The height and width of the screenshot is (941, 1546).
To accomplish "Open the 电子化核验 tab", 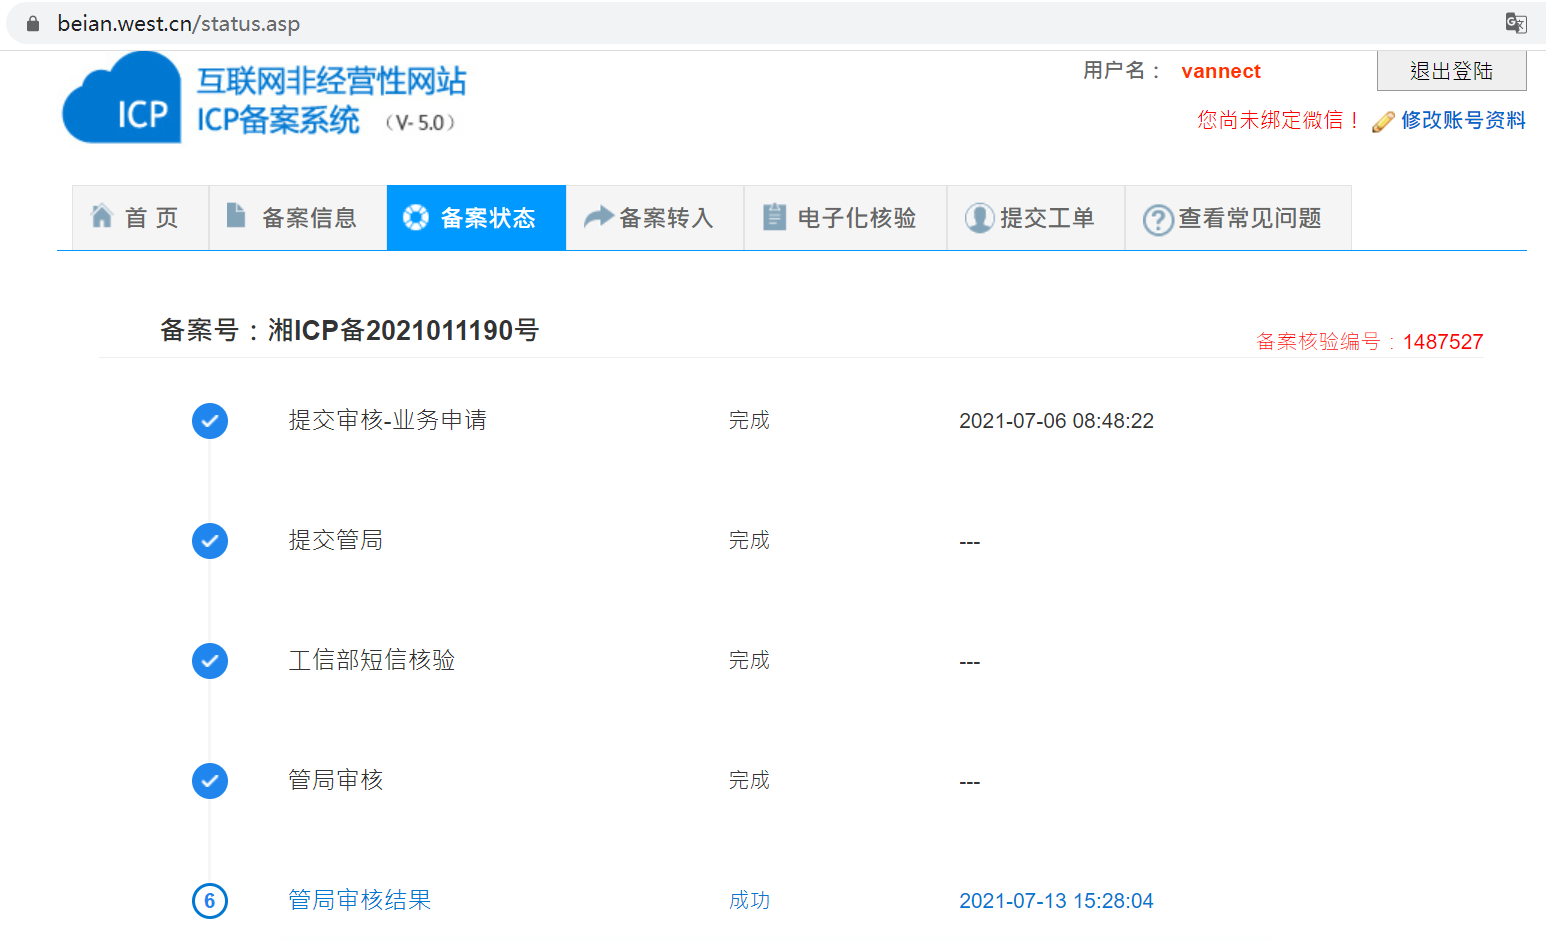I will pyautogui.click(x=845, y=218).
